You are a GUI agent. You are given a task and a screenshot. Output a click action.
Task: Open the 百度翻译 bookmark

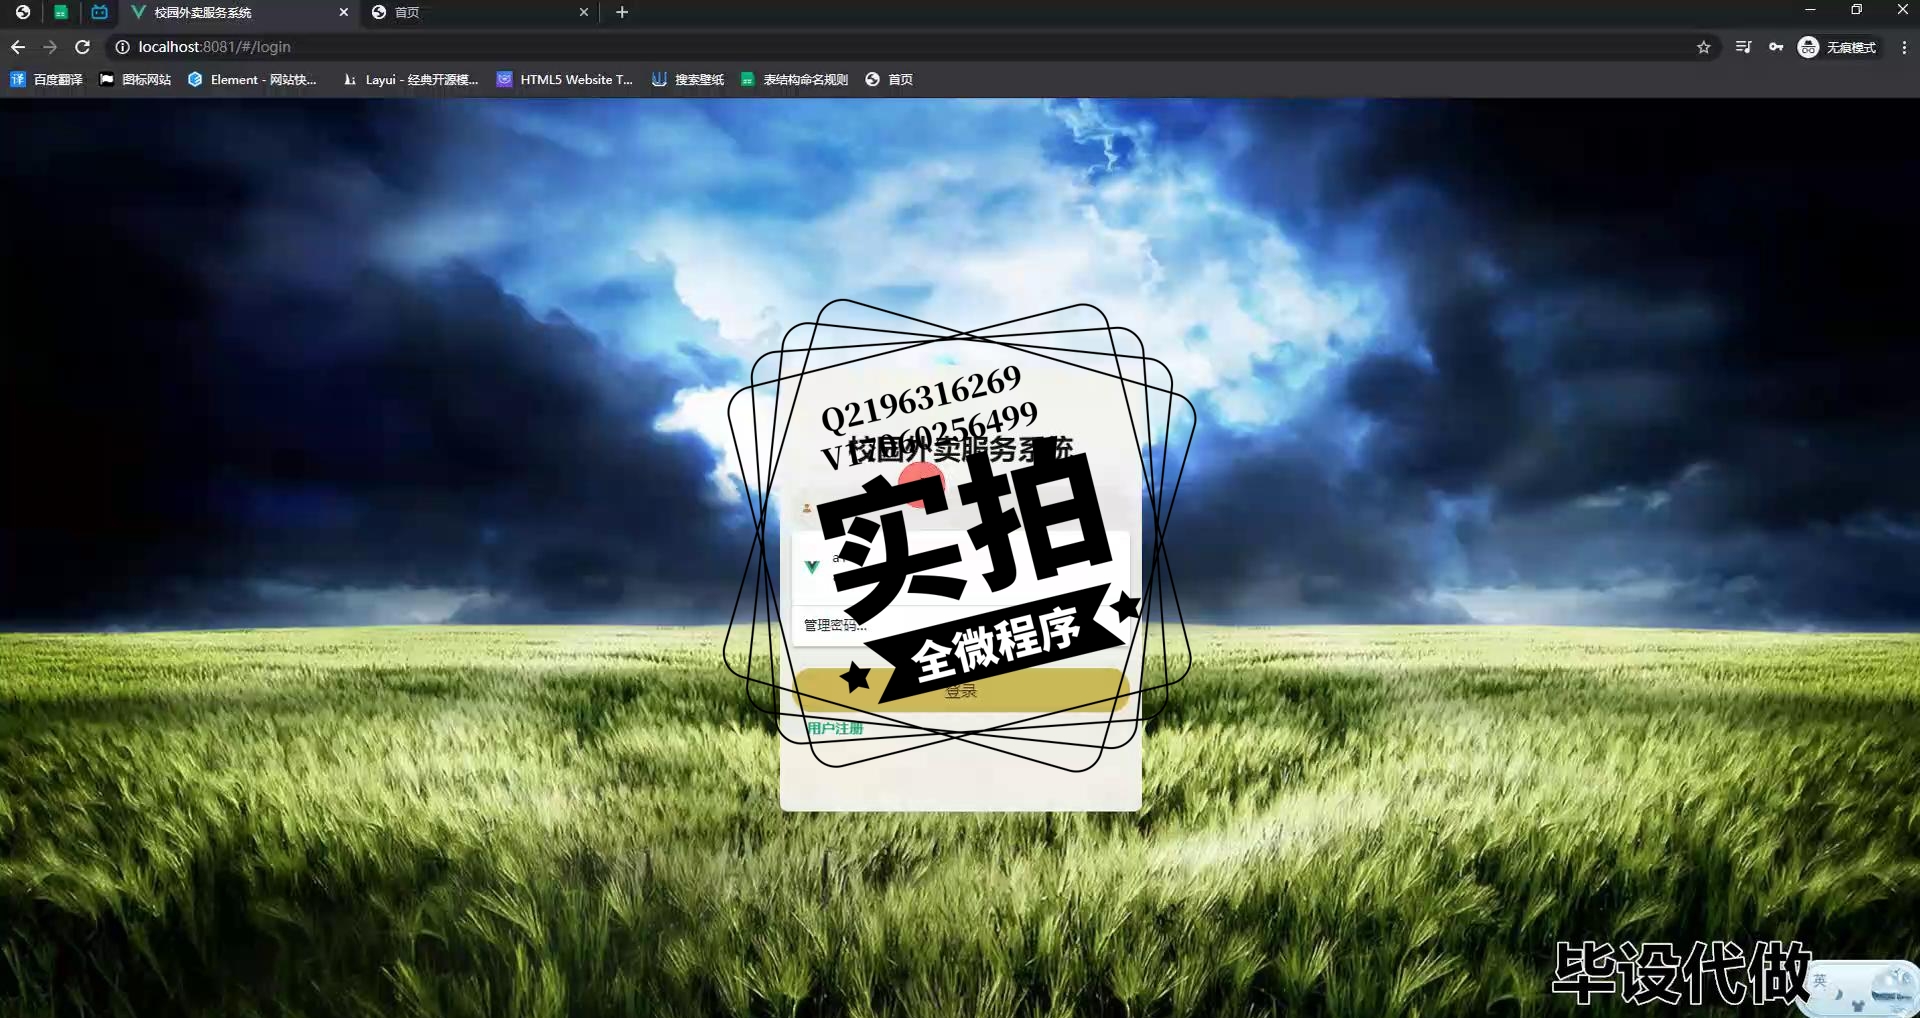pos(46,79)
